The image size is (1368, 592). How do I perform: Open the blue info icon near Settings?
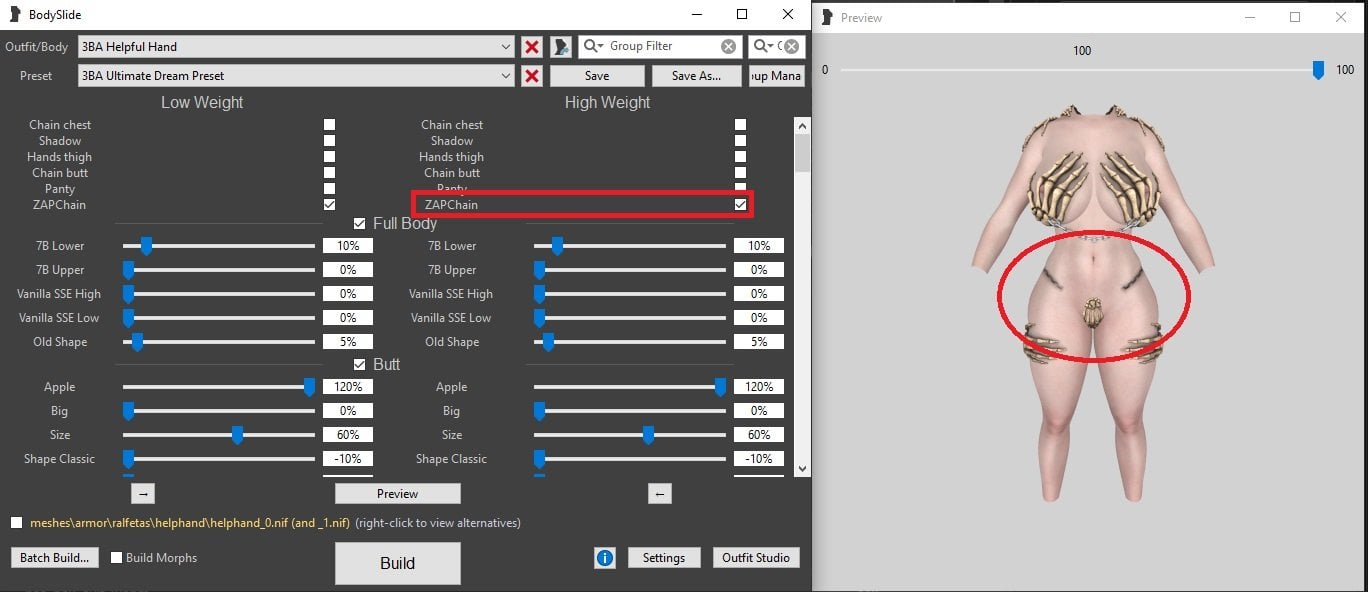(605, 558)
